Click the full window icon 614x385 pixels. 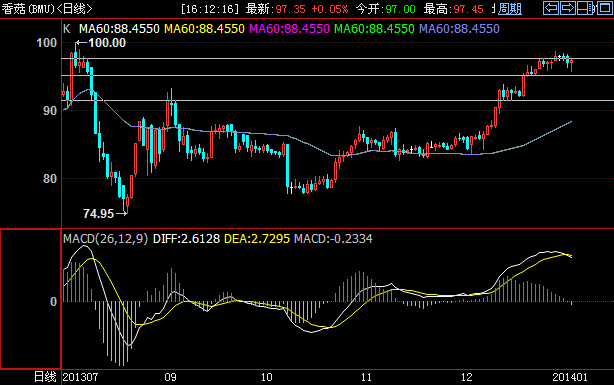click(604, 8)
